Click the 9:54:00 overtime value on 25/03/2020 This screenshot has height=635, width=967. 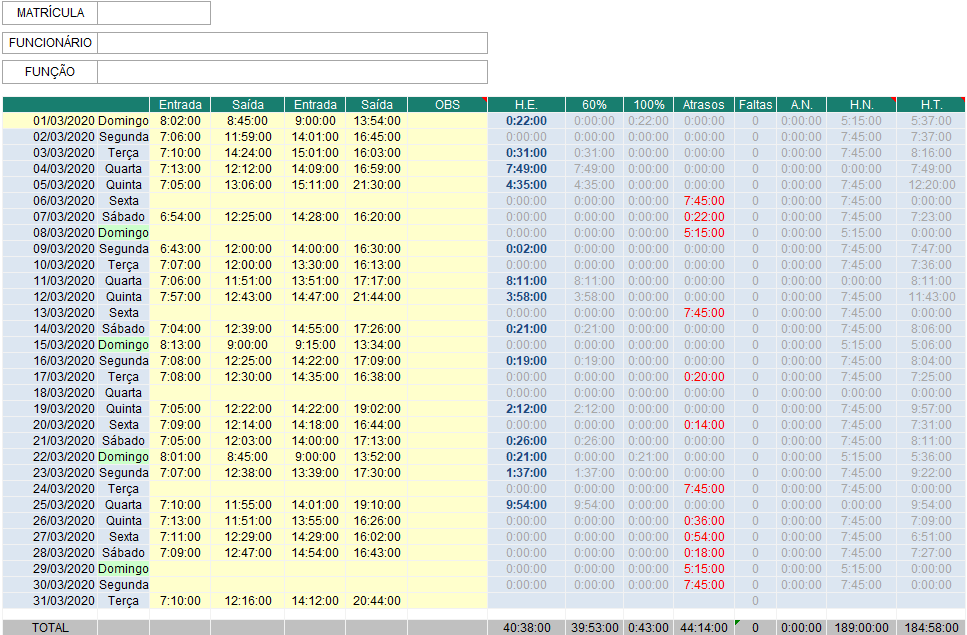pyautogui.click(x=526, y=505)
